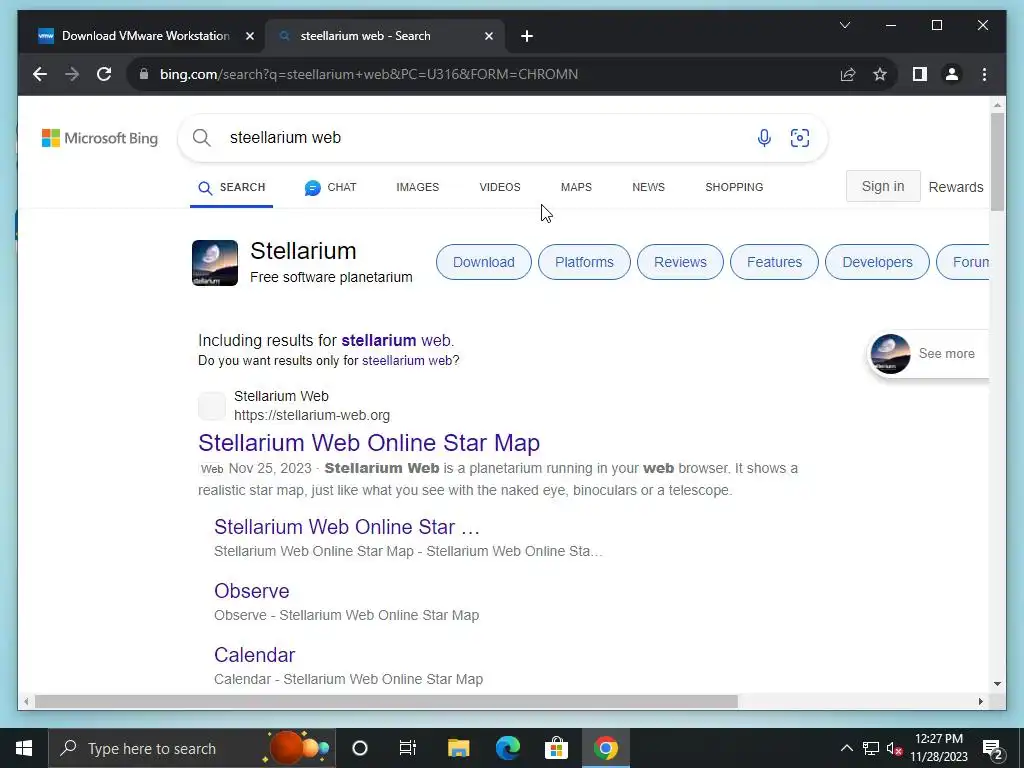Open notification center icon

(x=993, y=749)
